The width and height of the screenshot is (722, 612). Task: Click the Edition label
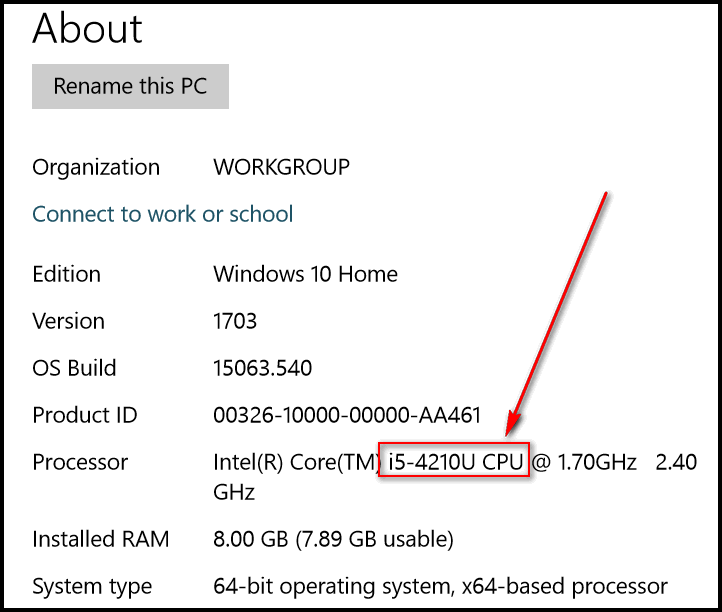click(66, 274)
